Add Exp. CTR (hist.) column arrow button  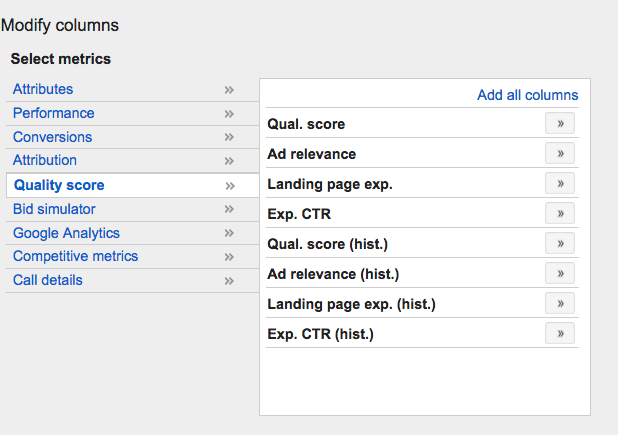560,333
